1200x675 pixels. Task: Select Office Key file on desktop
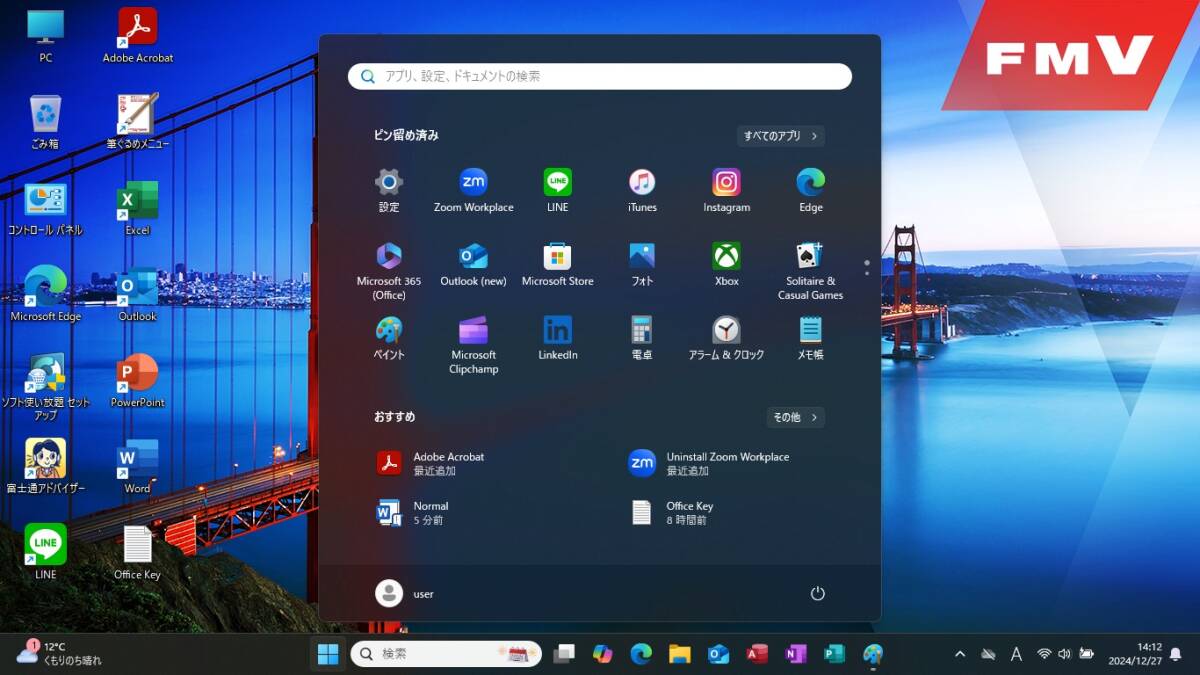(138, 552)
